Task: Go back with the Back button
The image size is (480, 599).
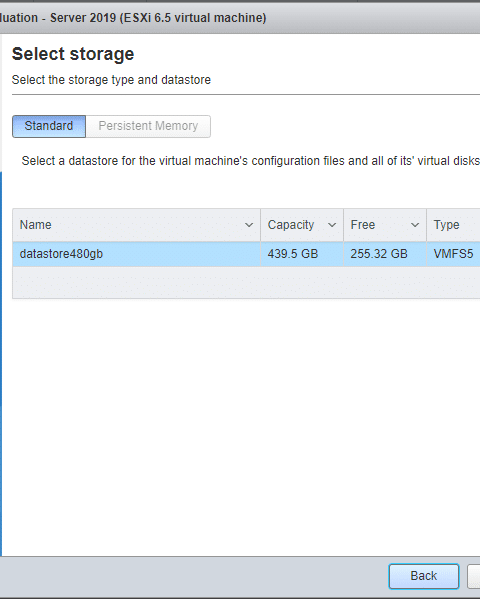Action: tap(424, 576)
